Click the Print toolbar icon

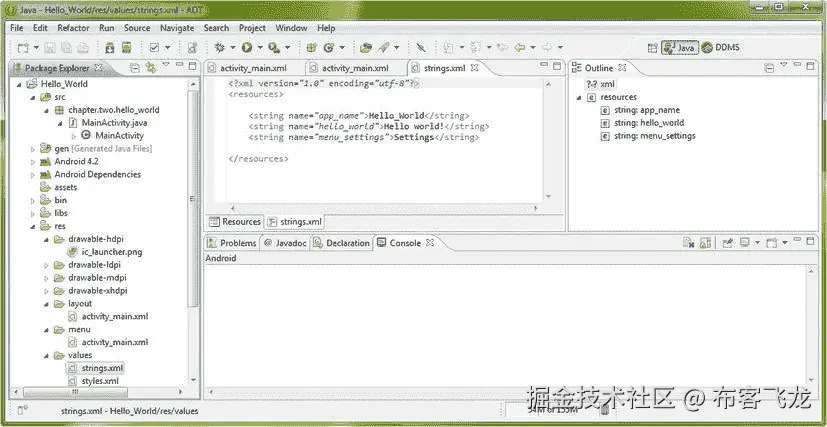pos(83,48)
